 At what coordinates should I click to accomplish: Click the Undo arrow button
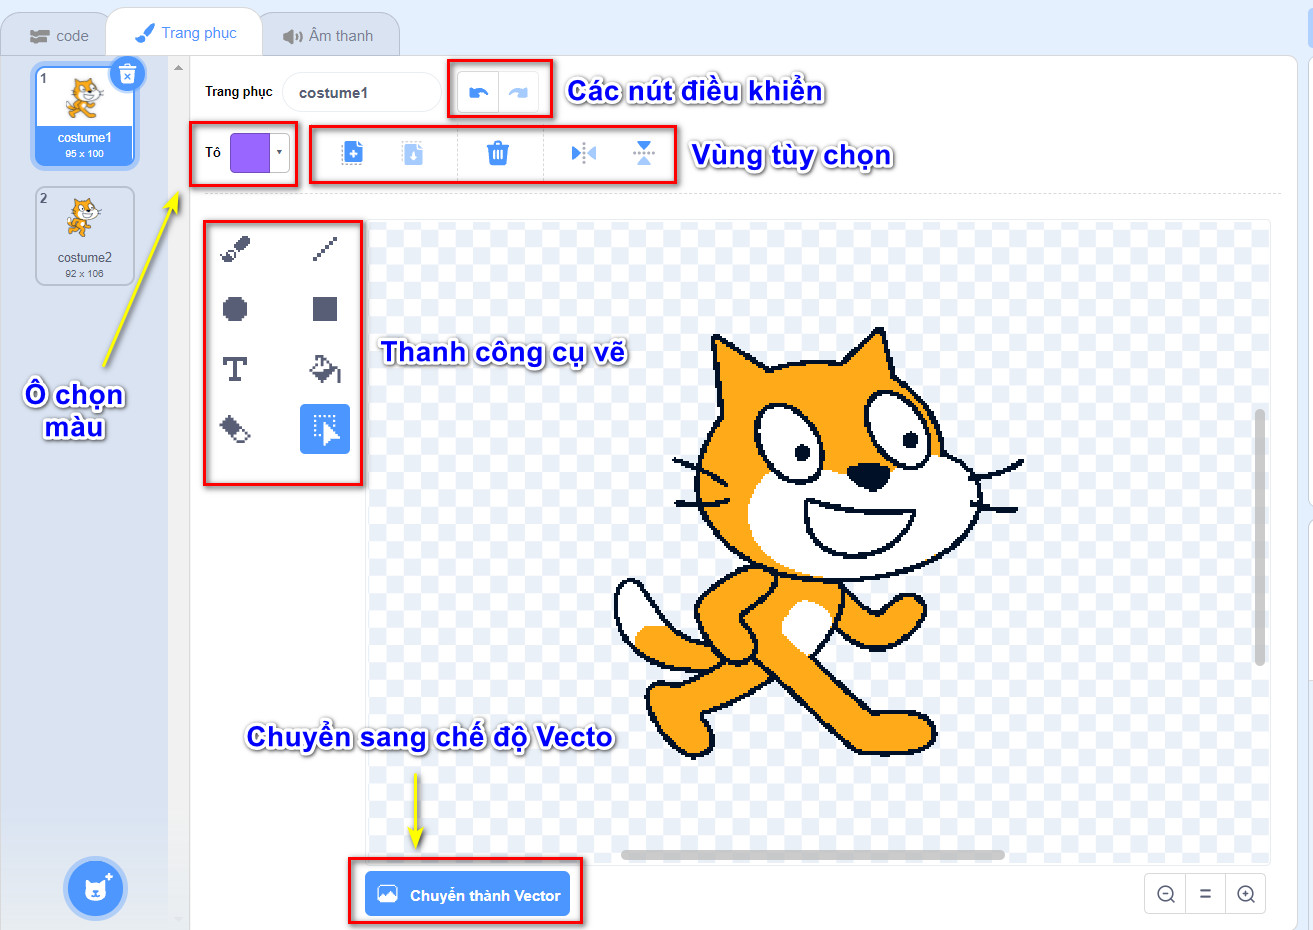click(x=478, y=92)
